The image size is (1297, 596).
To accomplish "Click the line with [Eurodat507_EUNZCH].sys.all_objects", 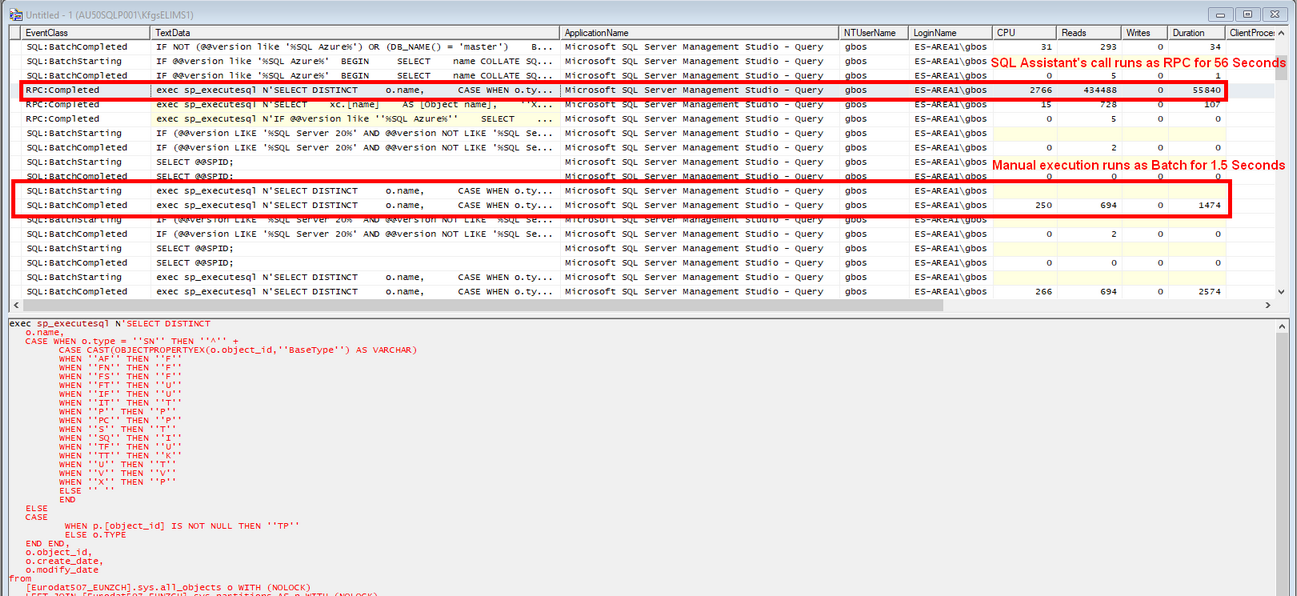I will click(168, 587).
